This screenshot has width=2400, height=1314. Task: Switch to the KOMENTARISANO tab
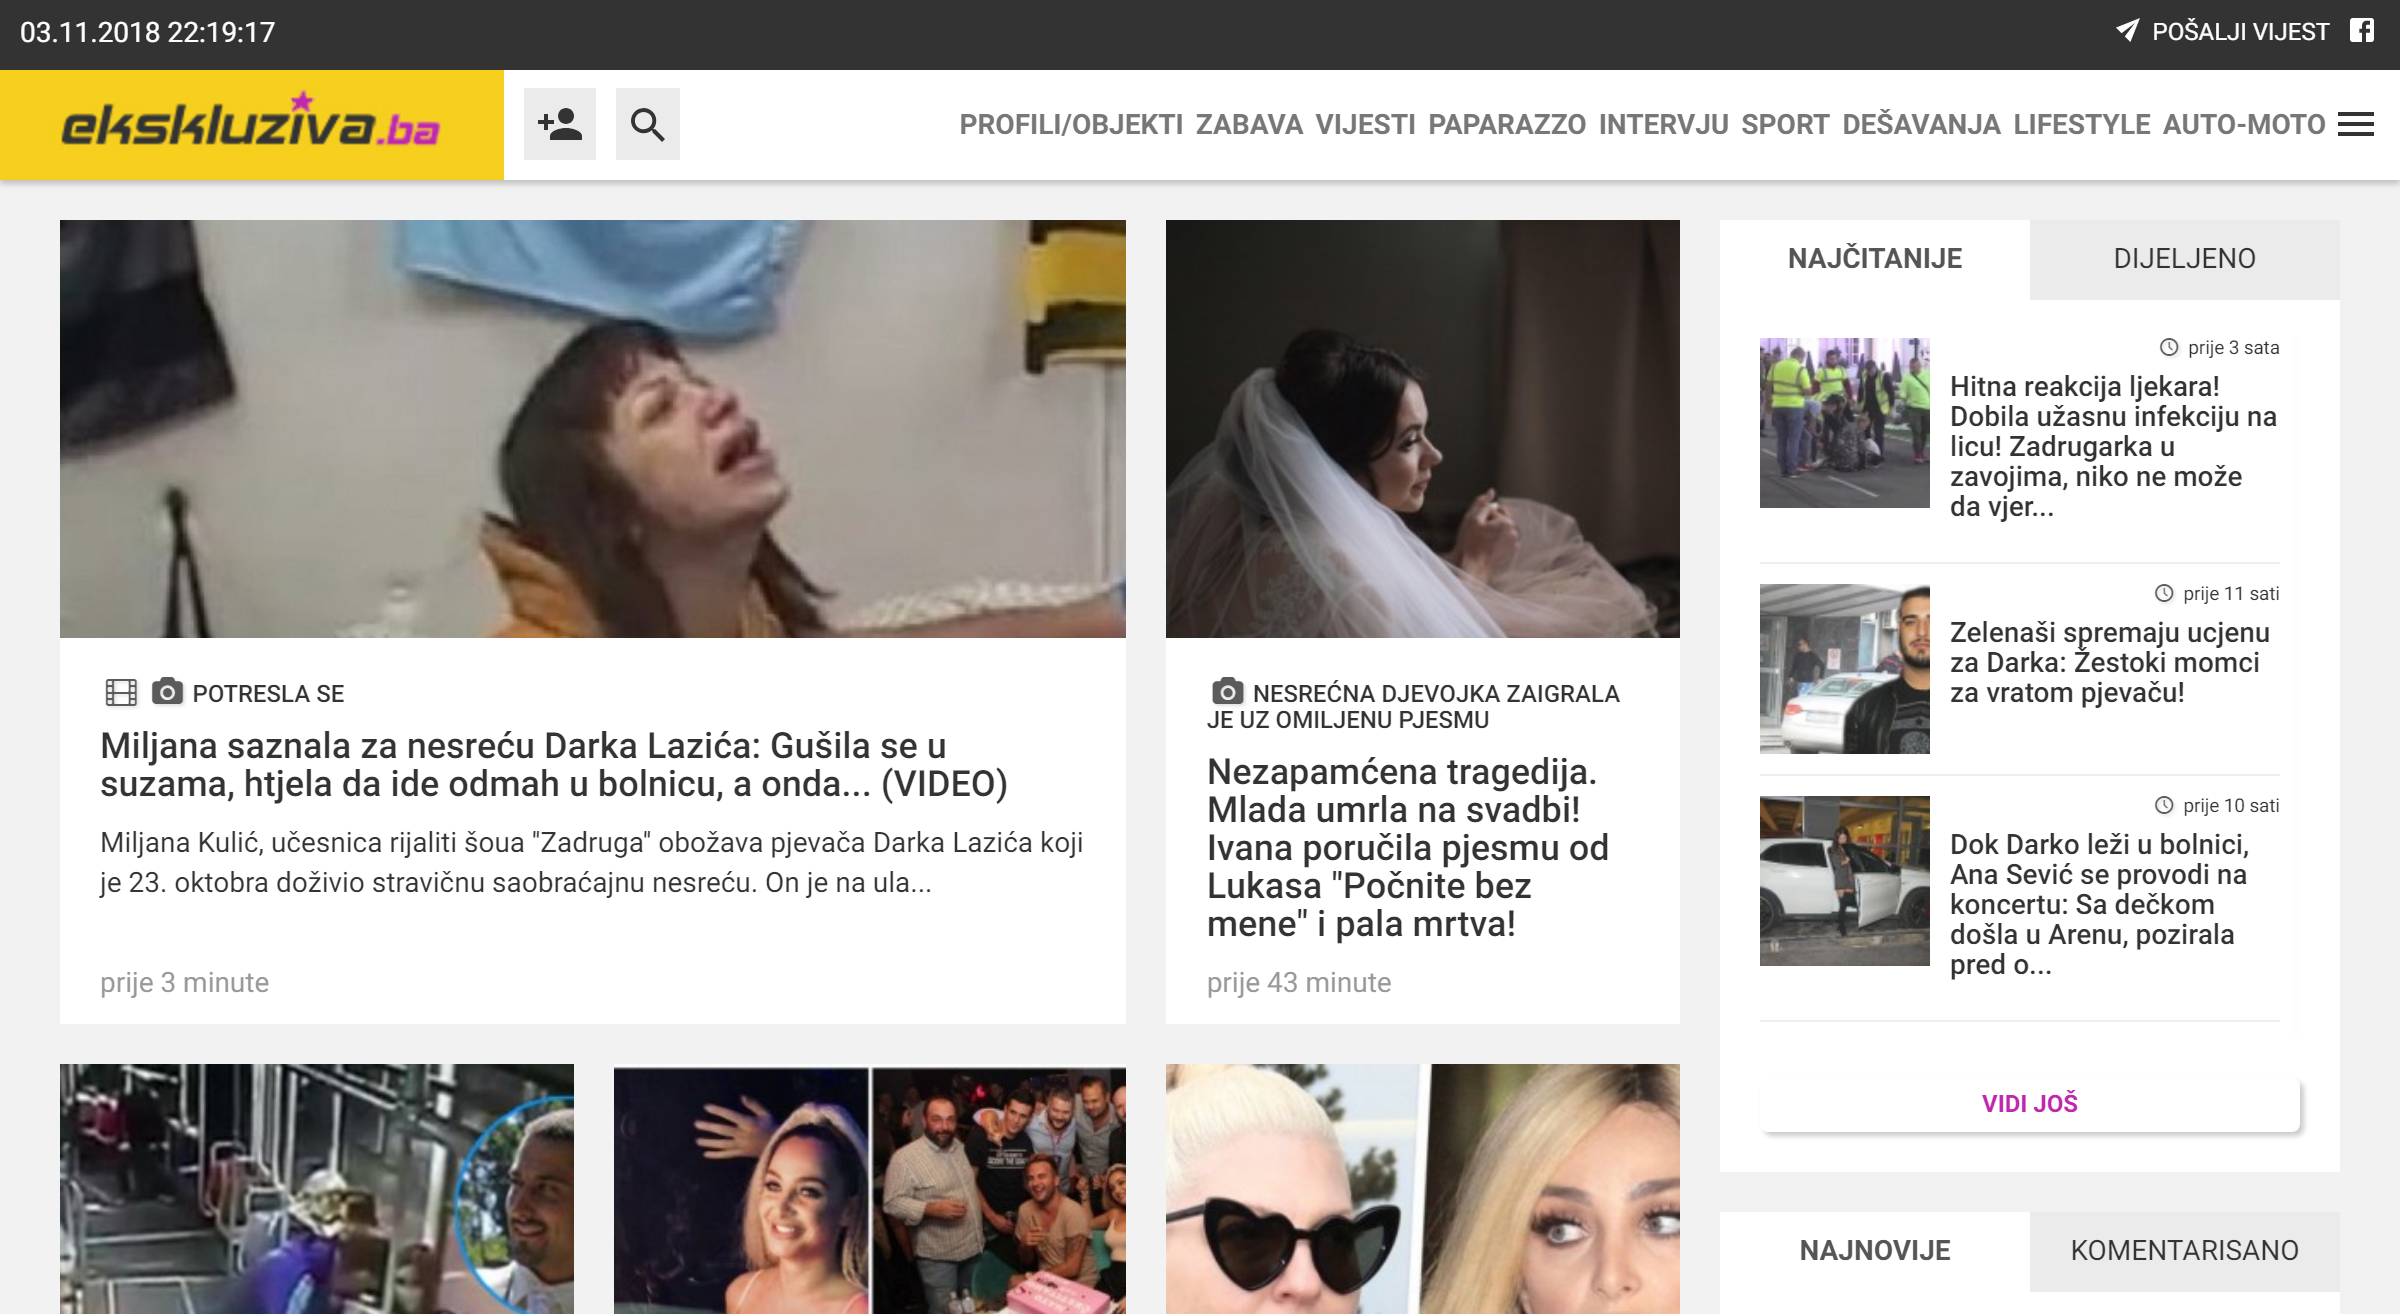point(2185,1251)
